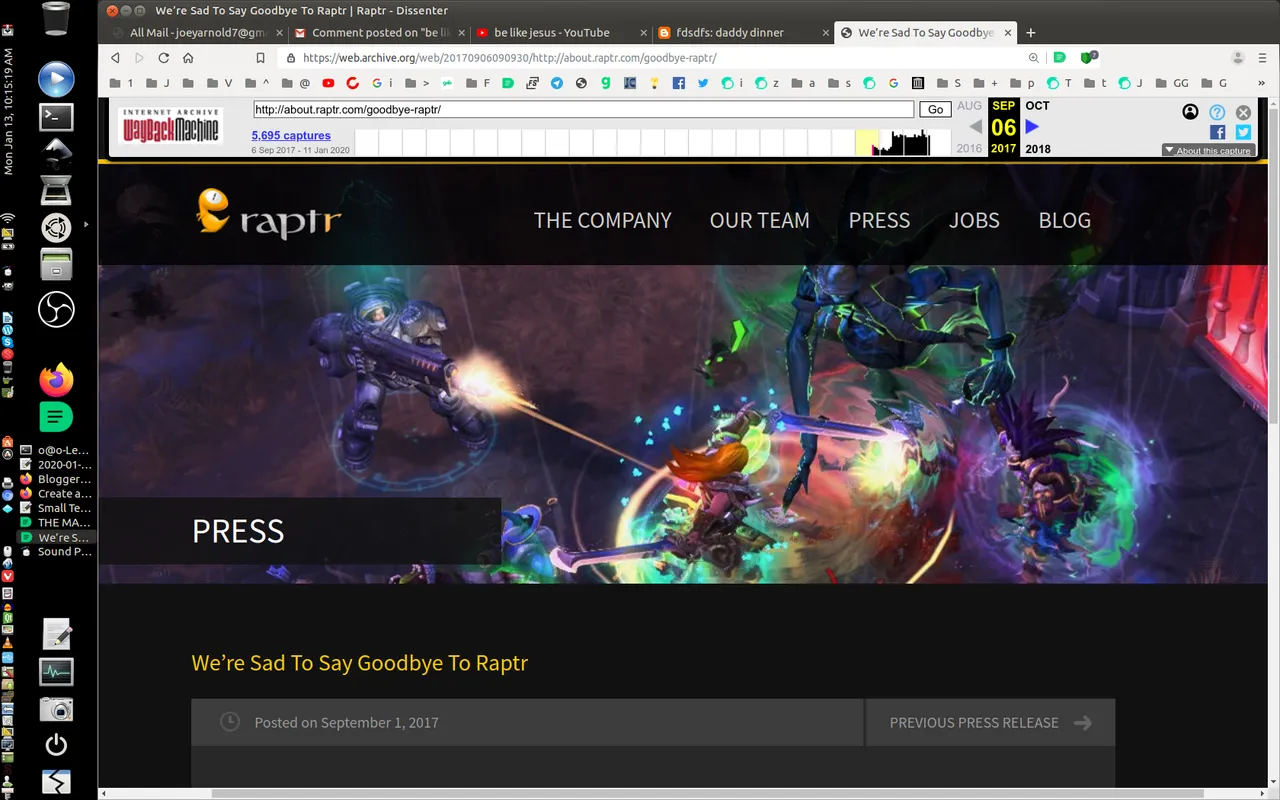Close the Wayback Machine toolbar
This screenshot has height=800, width=1280.
[x=1243, y=112]
